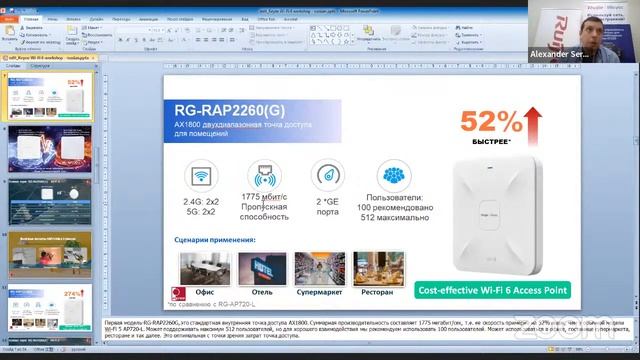Toggle Strikethrough formatting

point(151,40)
